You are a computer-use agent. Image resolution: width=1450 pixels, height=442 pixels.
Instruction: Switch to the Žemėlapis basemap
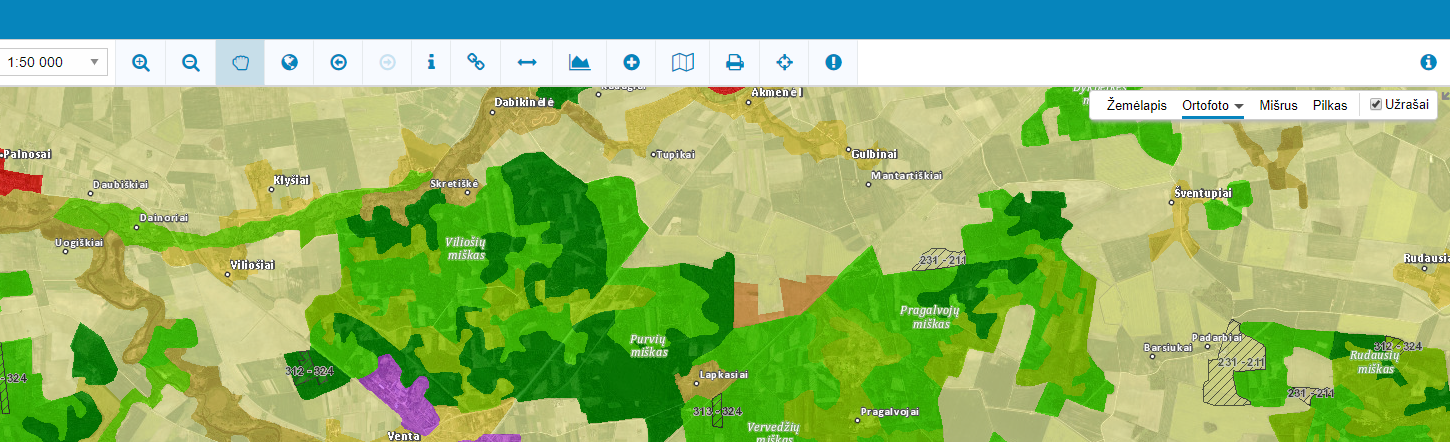1136,105
